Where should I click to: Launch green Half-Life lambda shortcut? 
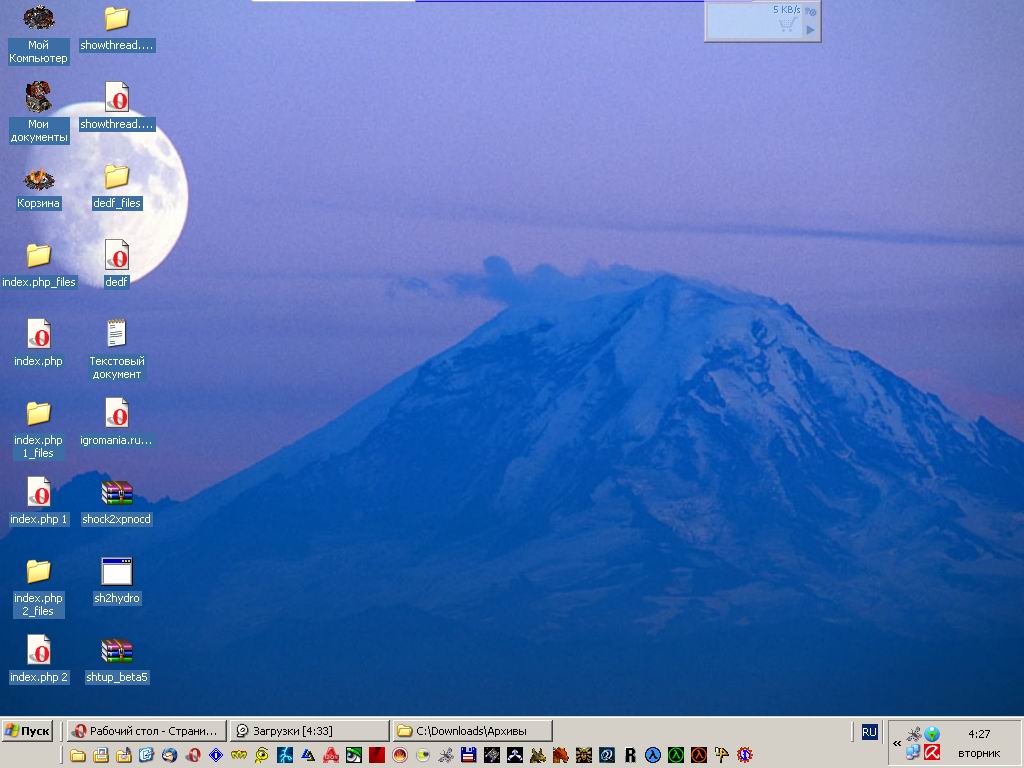point(675,756)
